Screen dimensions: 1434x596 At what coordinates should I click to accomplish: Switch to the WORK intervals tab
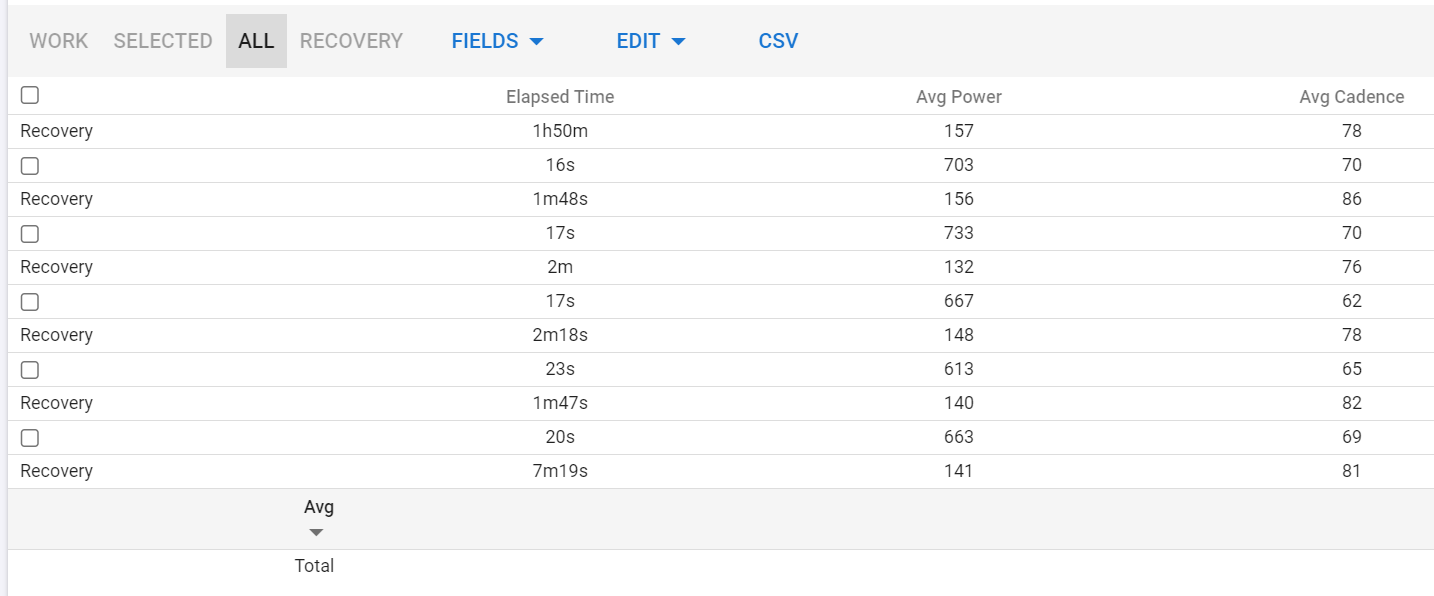59,41
